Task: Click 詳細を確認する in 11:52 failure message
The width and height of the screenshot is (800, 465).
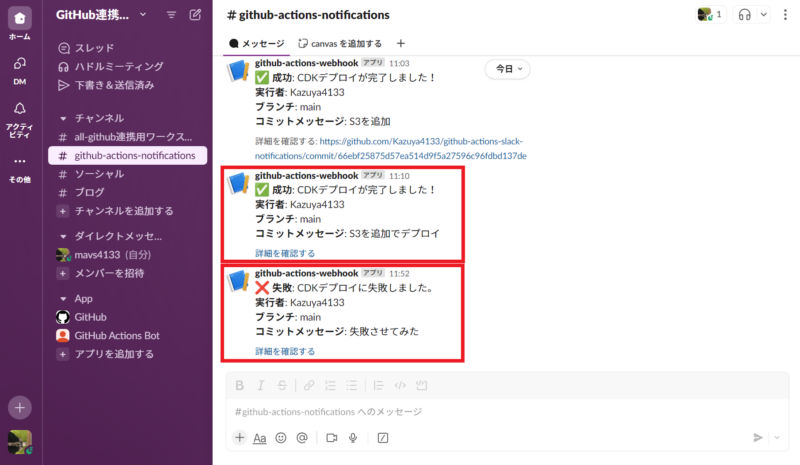Action: (285, 351)
